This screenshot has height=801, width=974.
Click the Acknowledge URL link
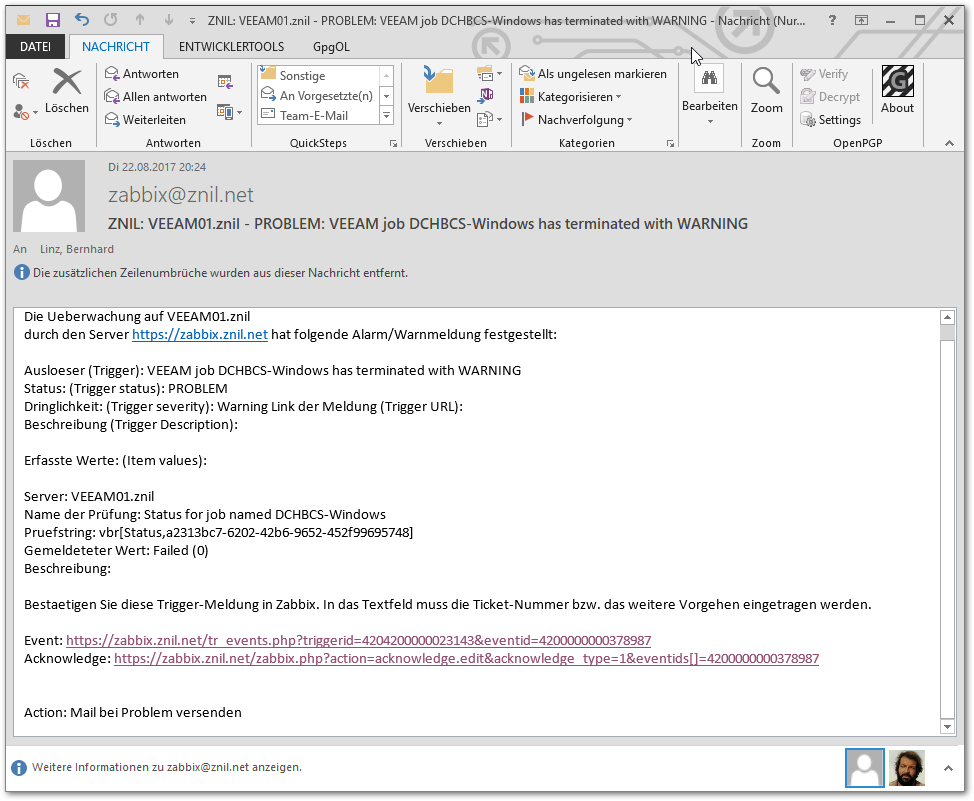coord(466,659)
